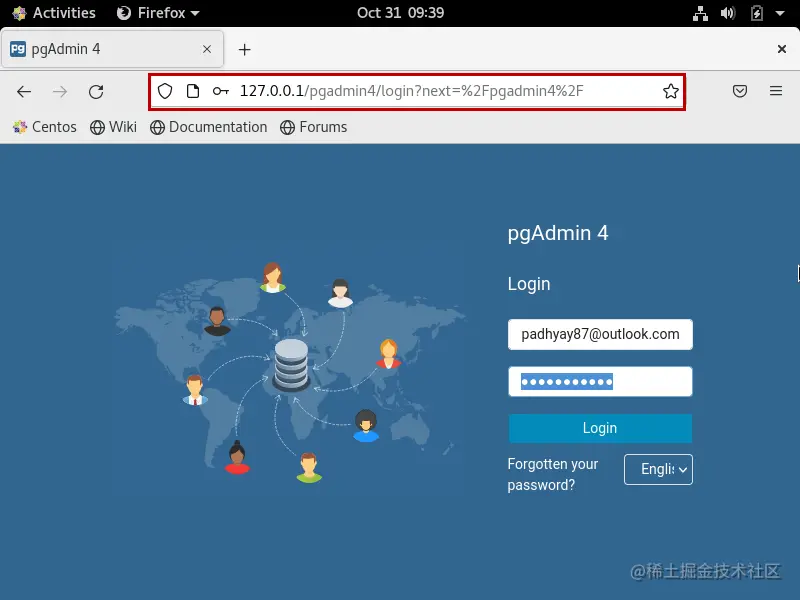Bookmark this page with the star icon
This screenshot has width=800, height=600.
(x=670, y=90)
